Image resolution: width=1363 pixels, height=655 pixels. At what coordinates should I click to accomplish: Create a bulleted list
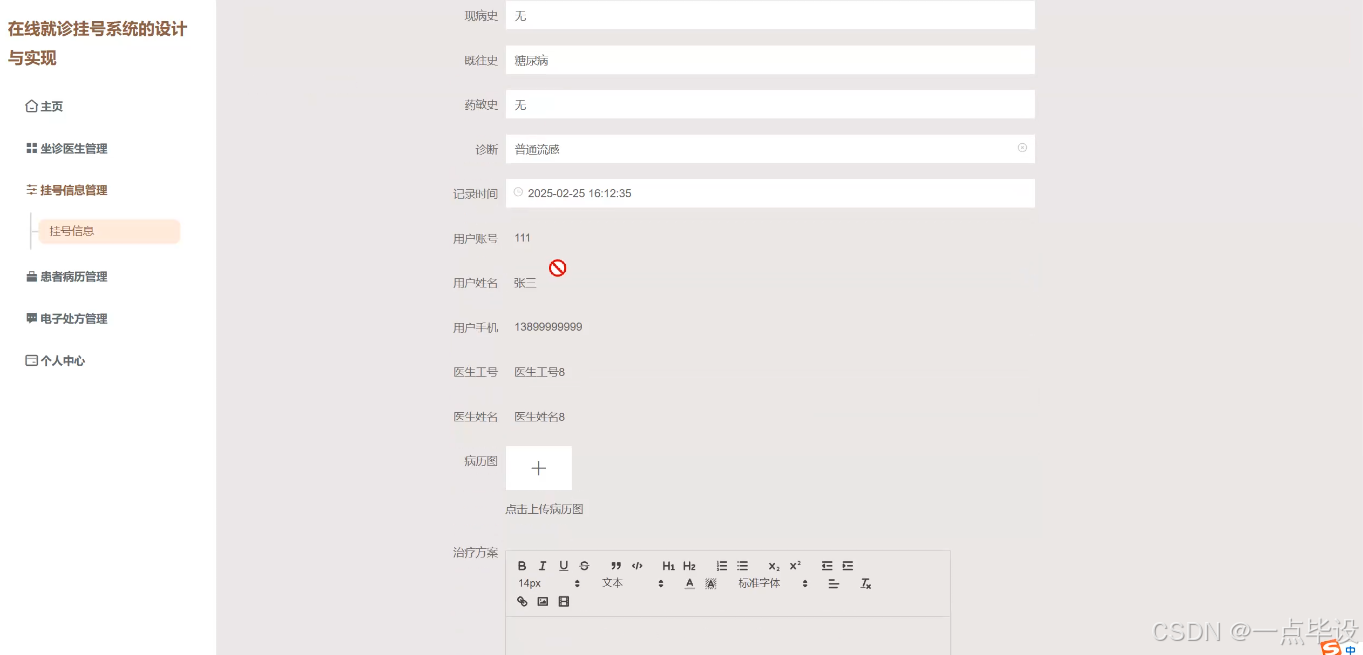point(742,566)
